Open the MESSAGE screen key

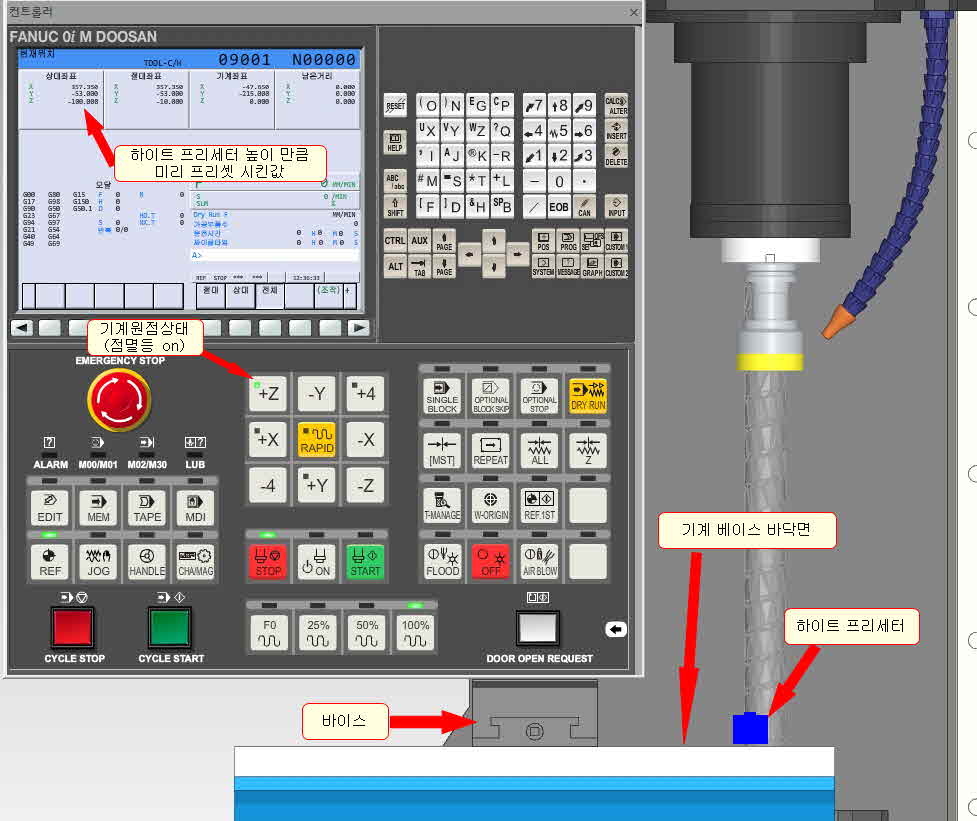(x=568, y=267)
